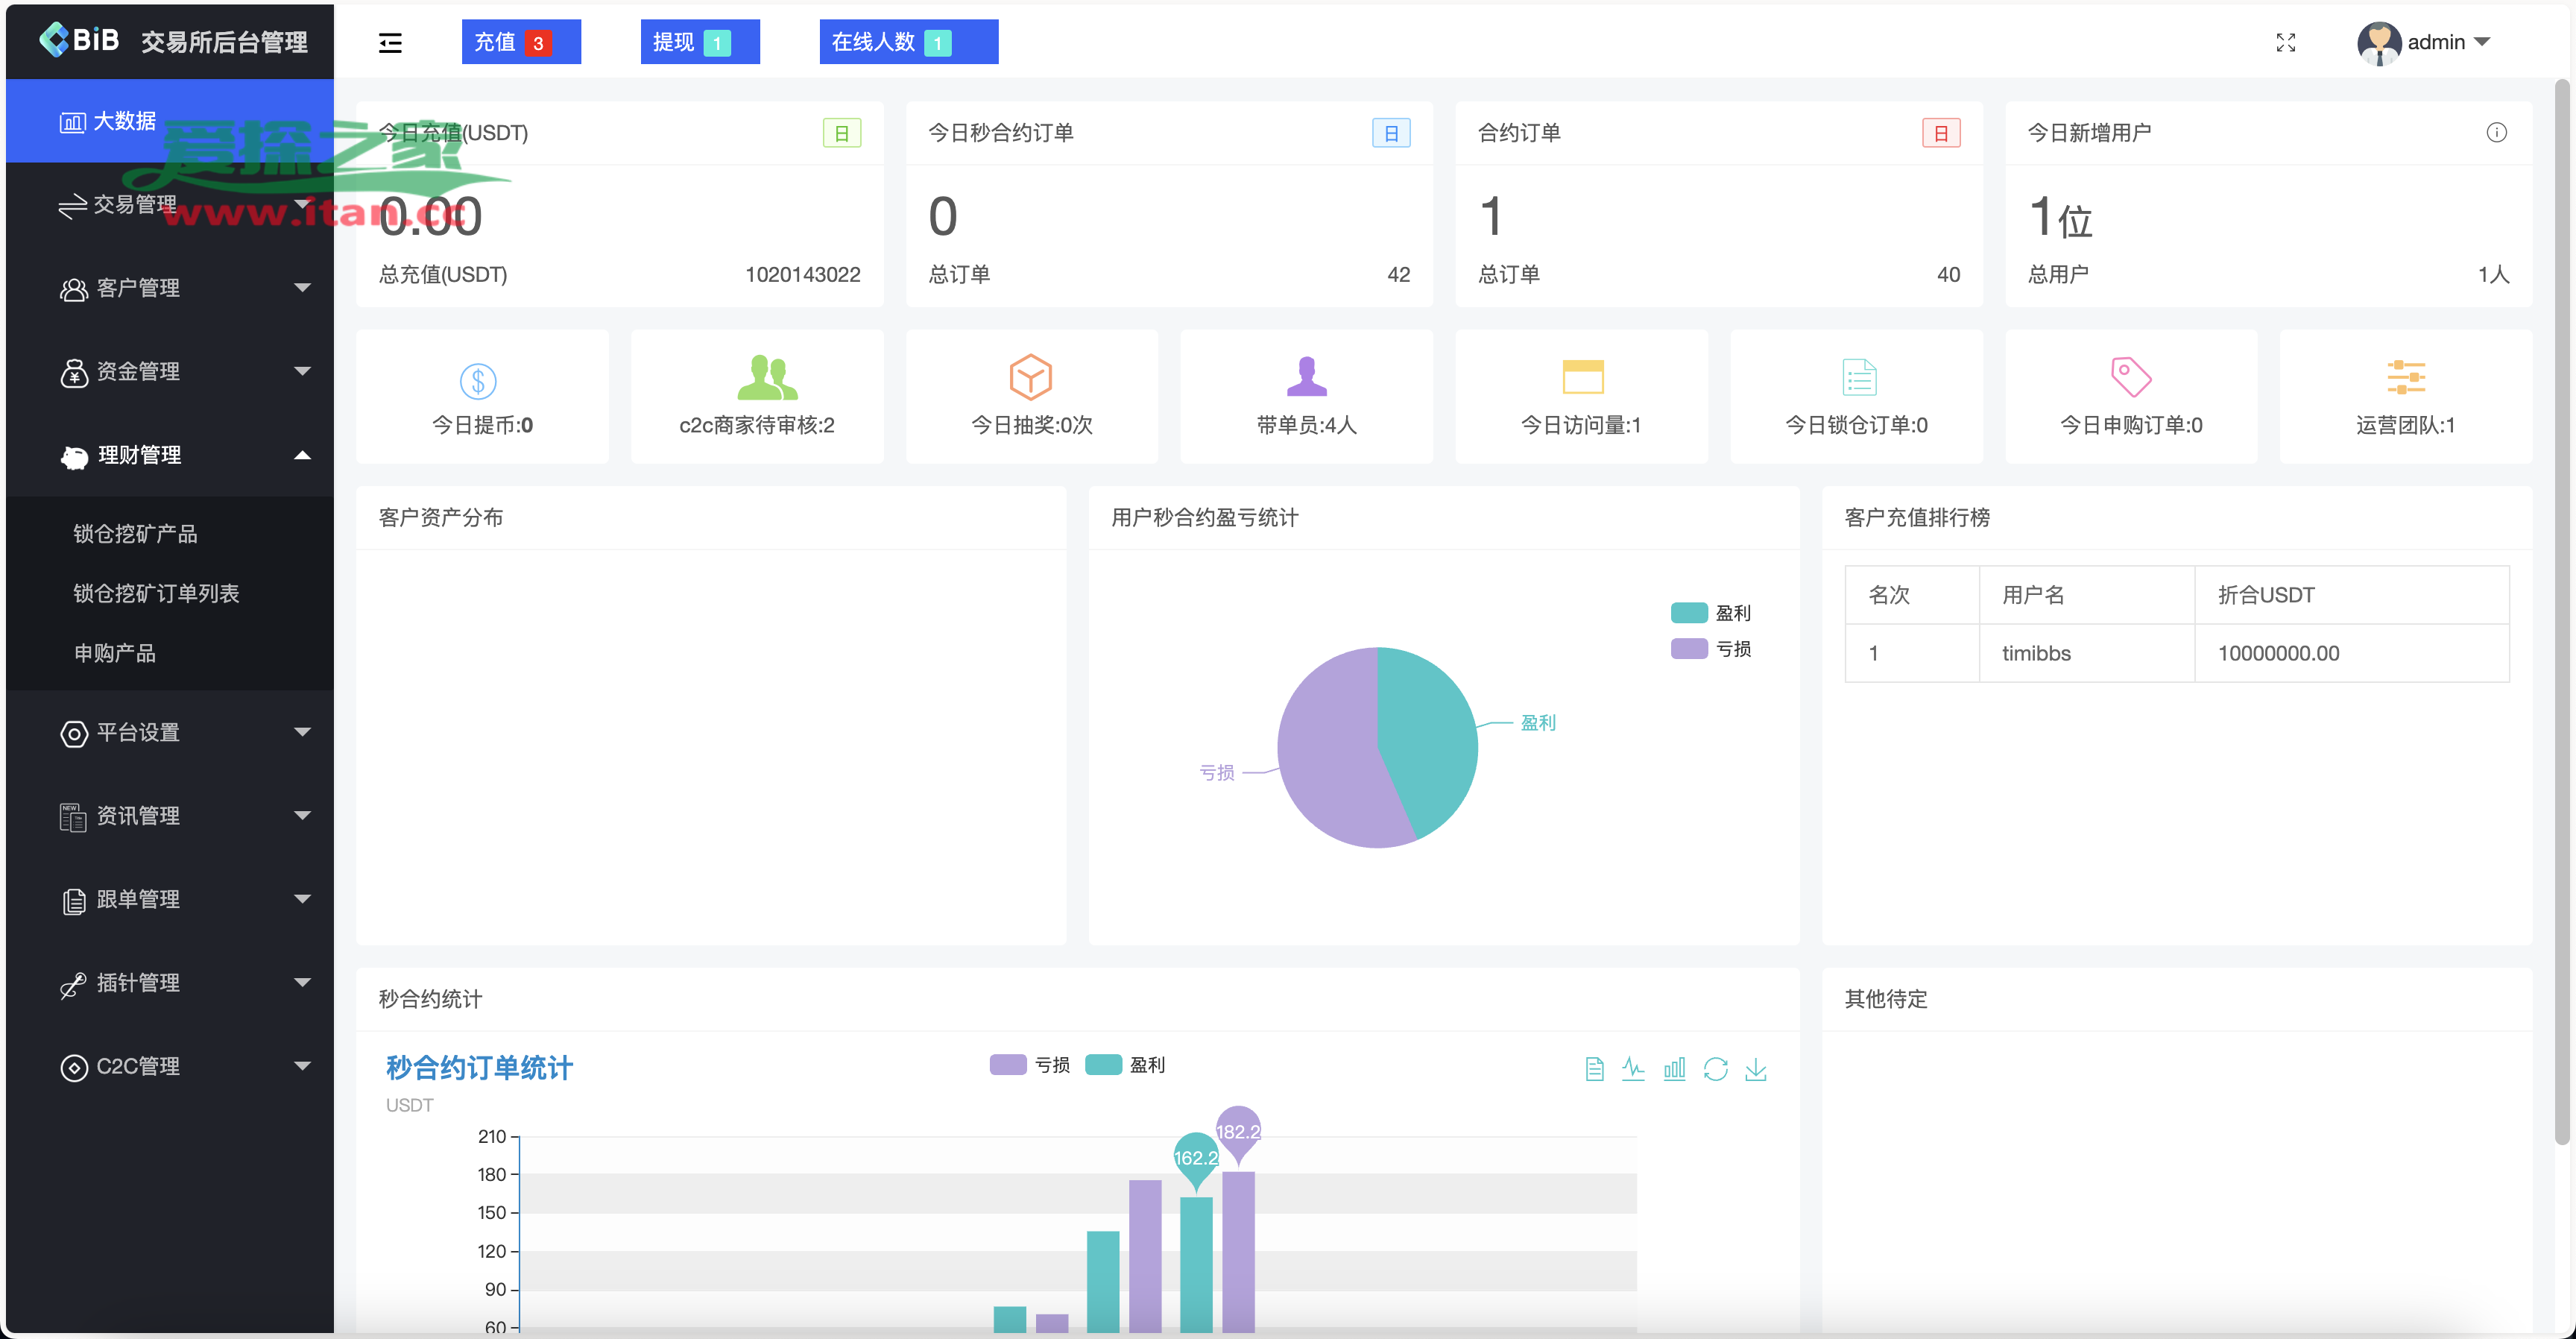
Task: Download the 秒合约订单统计 chart image
Action: [x=1758, y=1069]
